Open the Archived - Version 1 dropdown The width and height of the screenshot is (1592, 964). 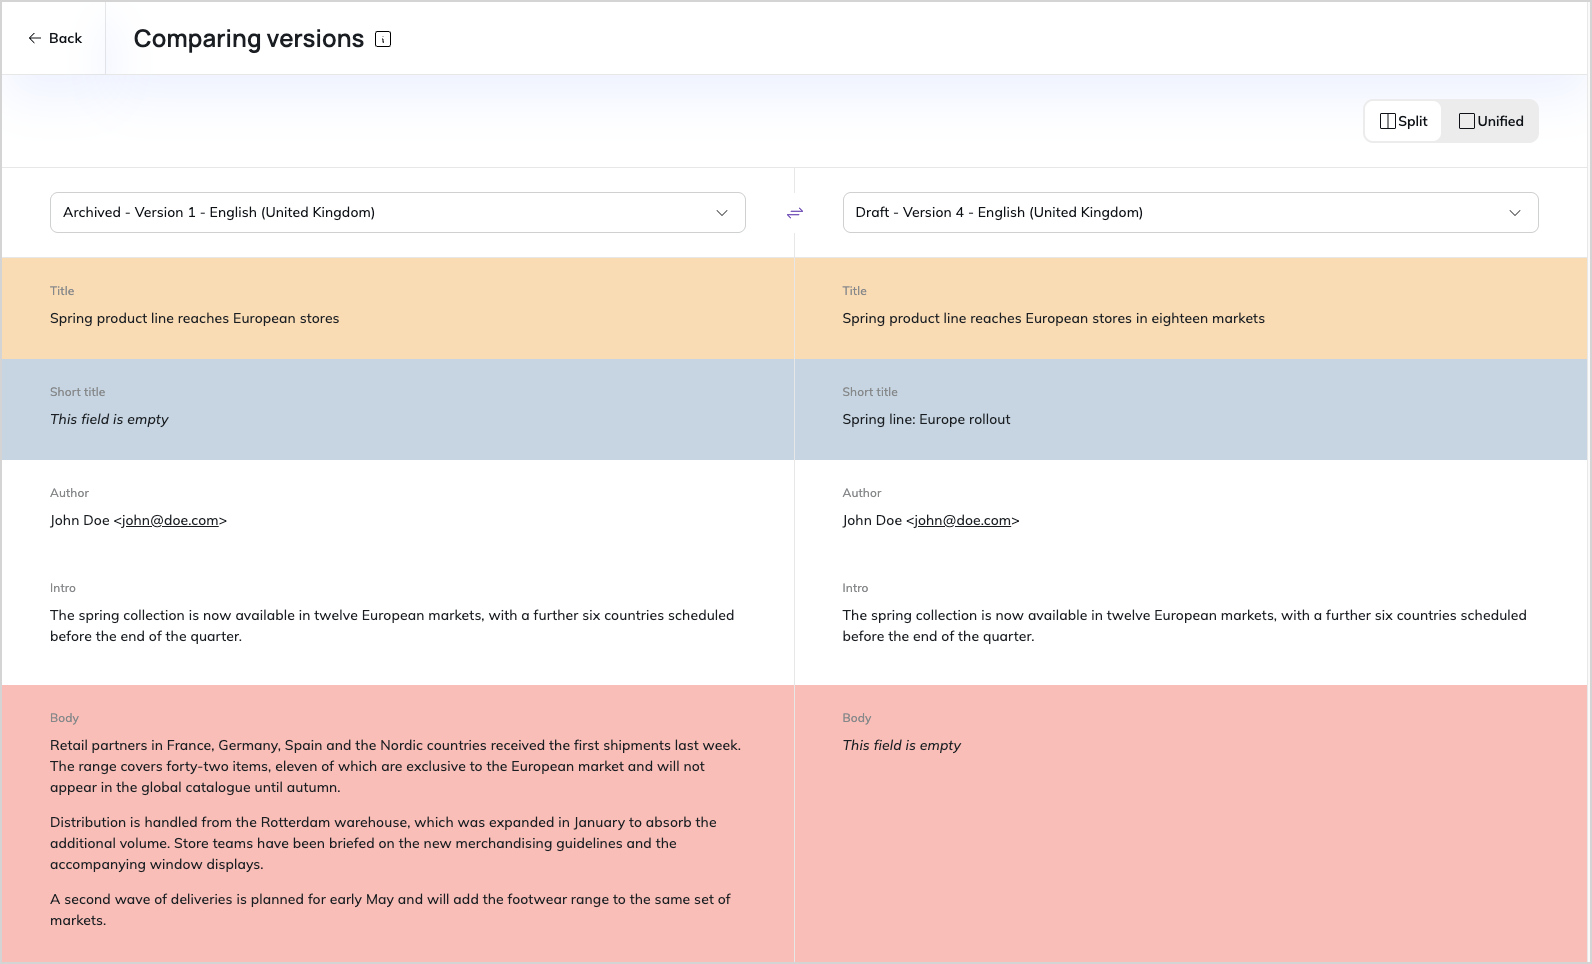tap(398, 212)
